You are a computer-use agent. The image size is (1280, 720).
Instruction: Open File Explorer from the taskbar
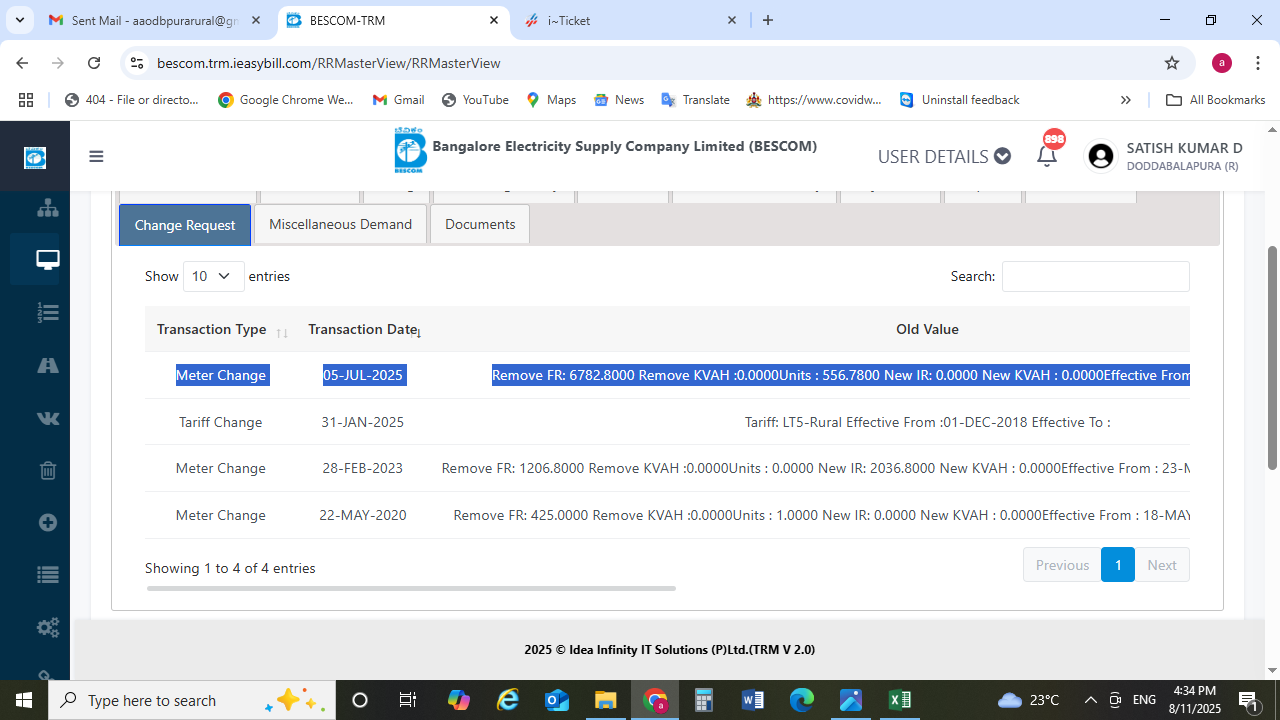(606, 700)
